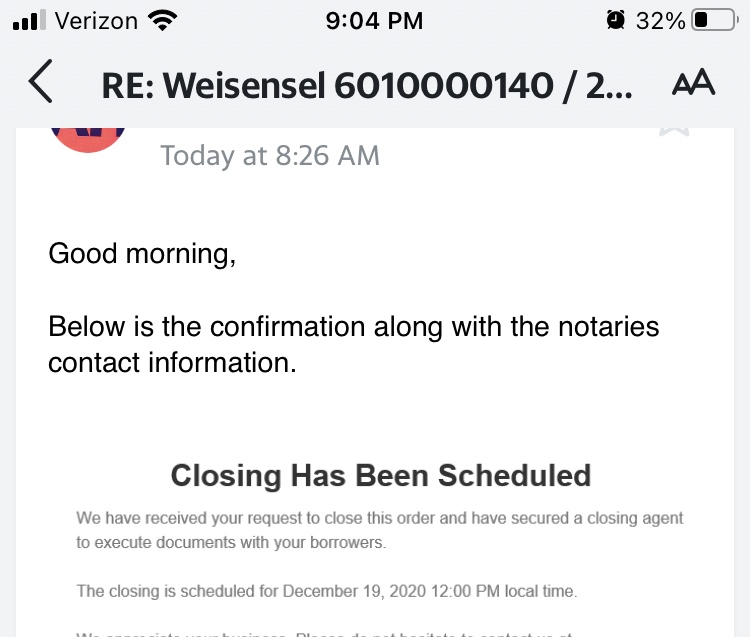
Task: Tap the back chevron arrow
Action: [x=40, y=84]
